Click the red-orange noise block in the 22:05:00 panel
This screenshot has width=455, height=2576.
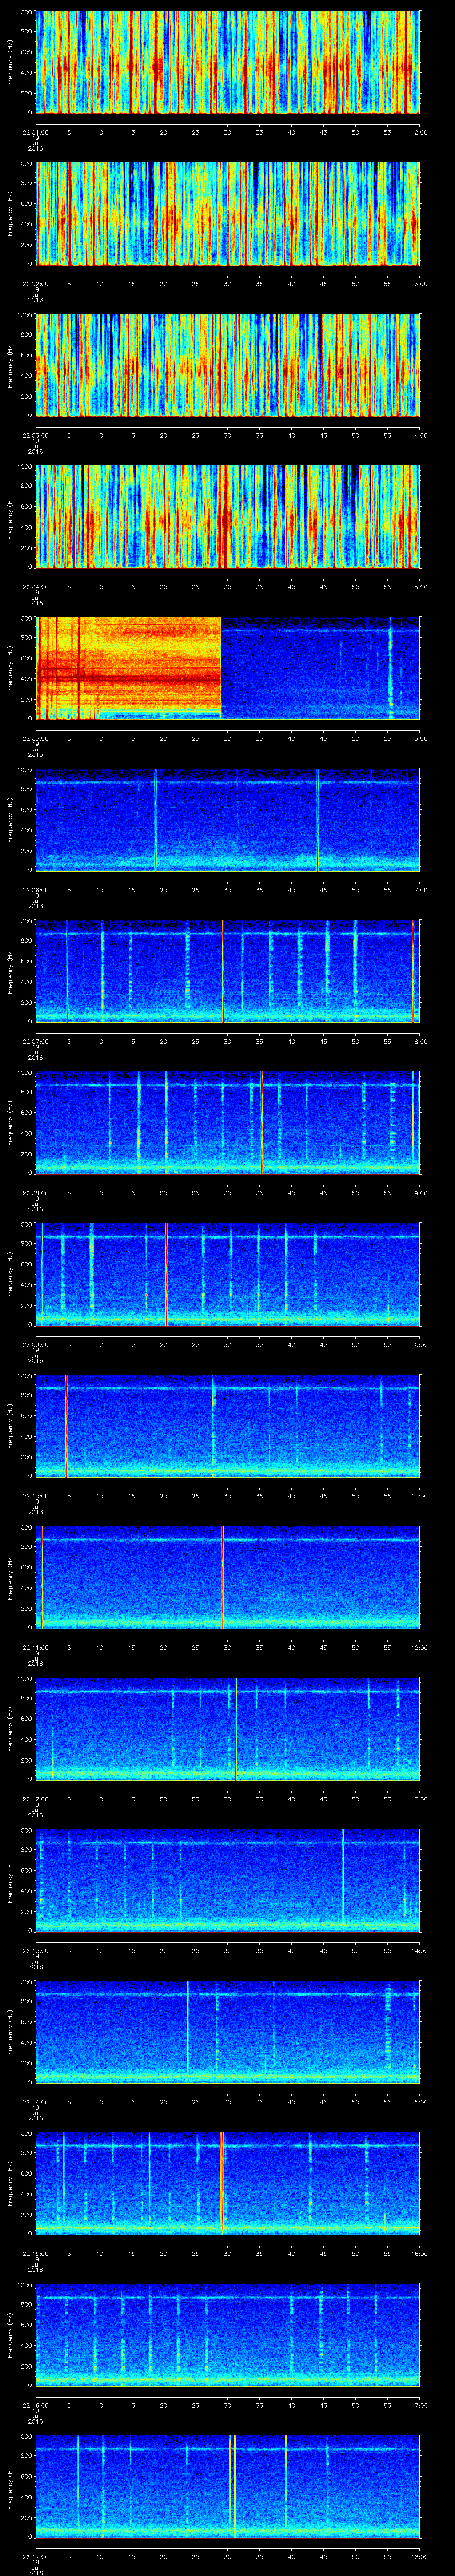coord(128,668)
